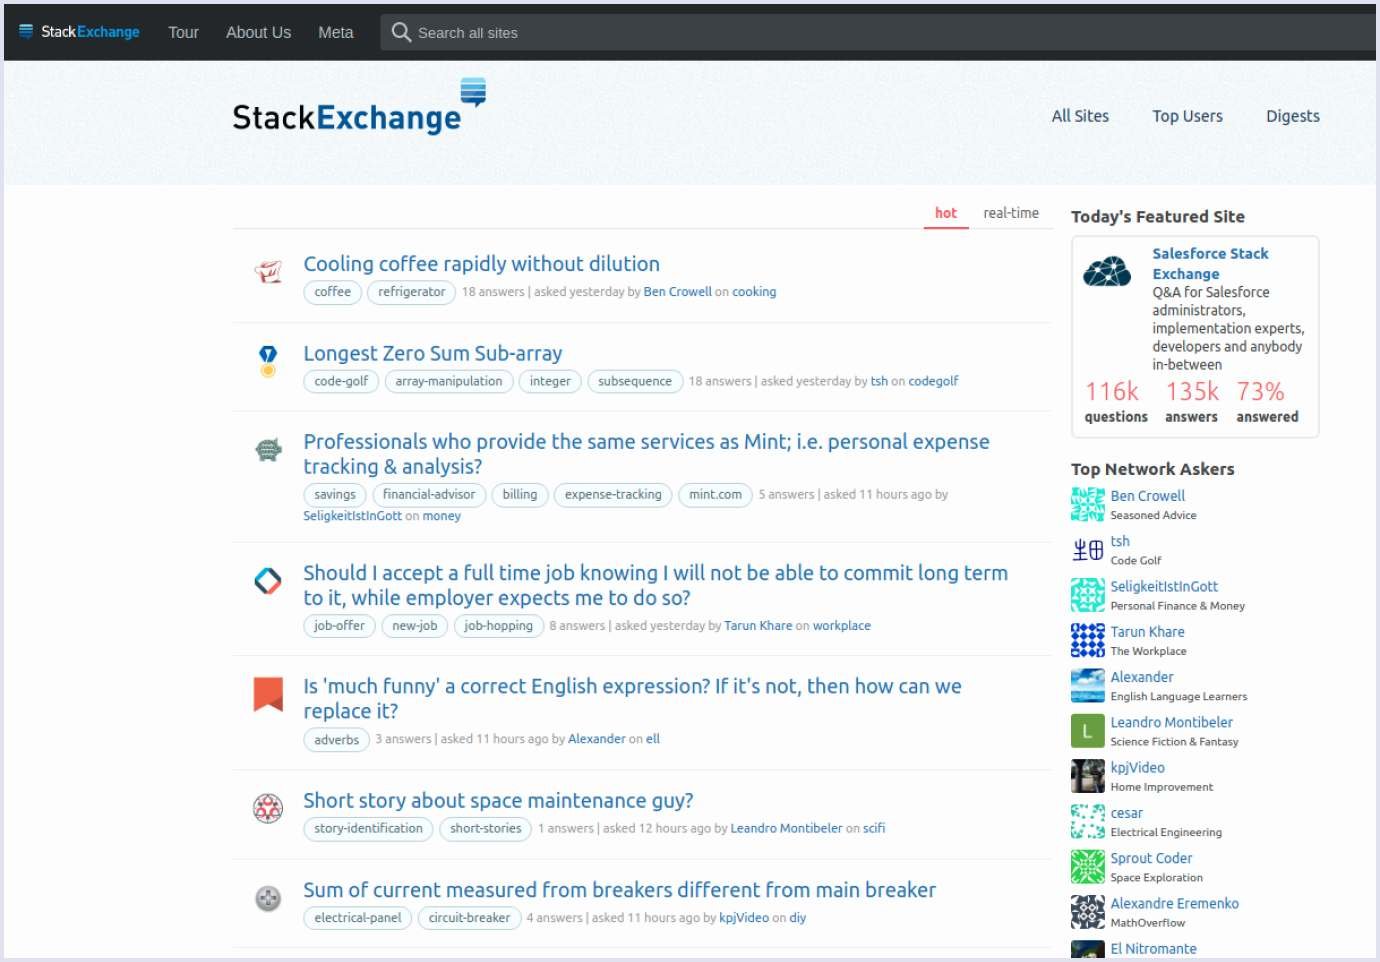This screenshot has width=1380, height=962.
Task: Open 'Short story about space maintenance guy?'
Action: (x=498, y=801)
